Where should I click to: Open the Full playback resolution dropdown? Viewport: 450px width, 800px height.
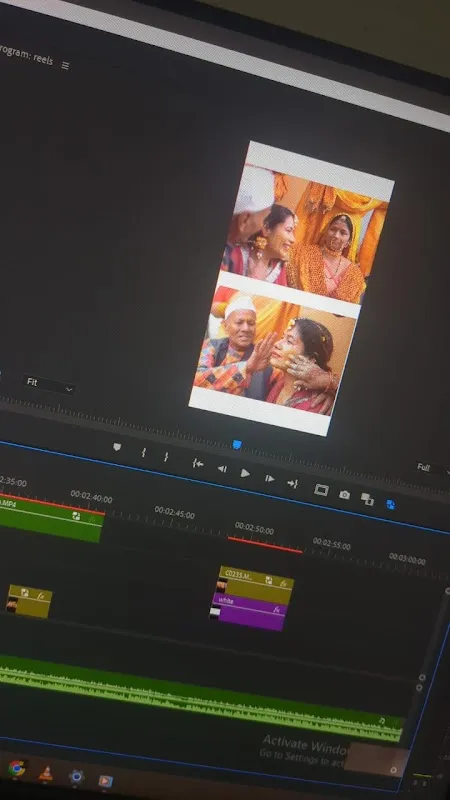(x=433, y=468)
